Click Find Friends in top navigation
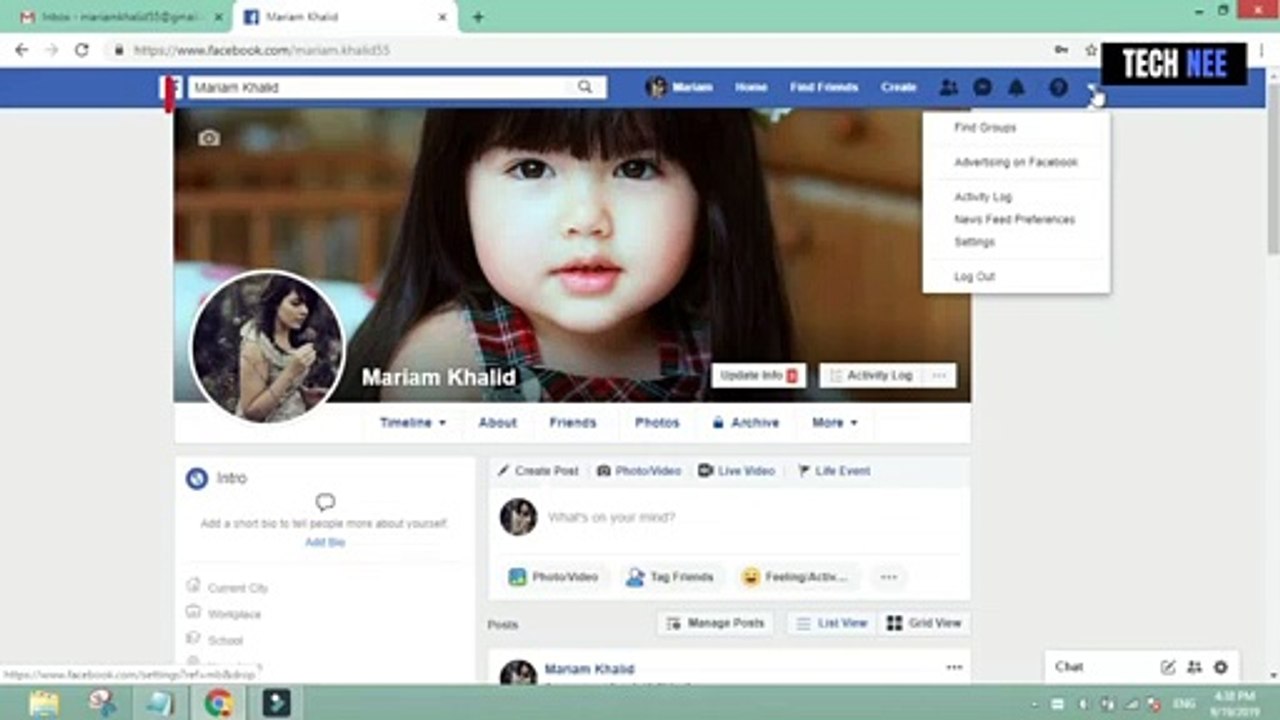The height and width of the screenshot is (720, 1280). click(824, 87)
